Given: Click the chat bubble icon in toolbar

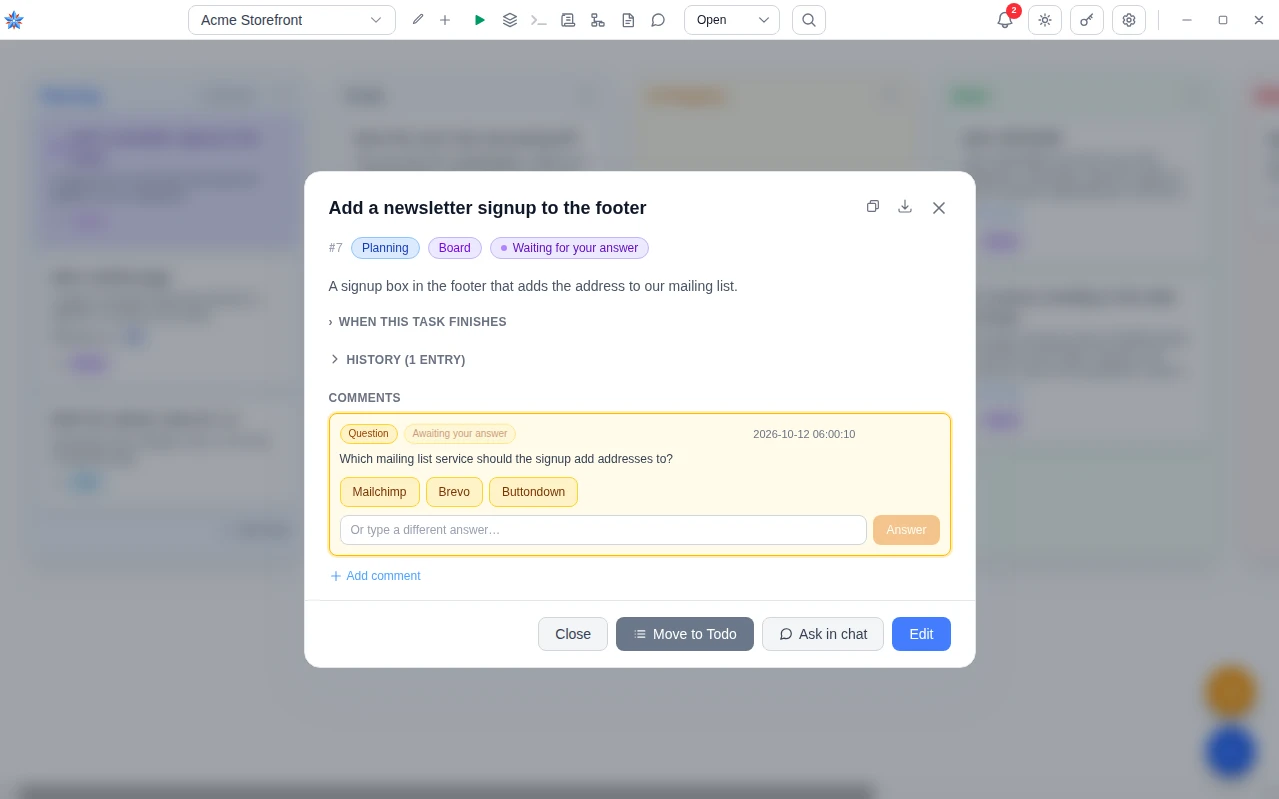Looking at the screenshot, I should point(658,20).
